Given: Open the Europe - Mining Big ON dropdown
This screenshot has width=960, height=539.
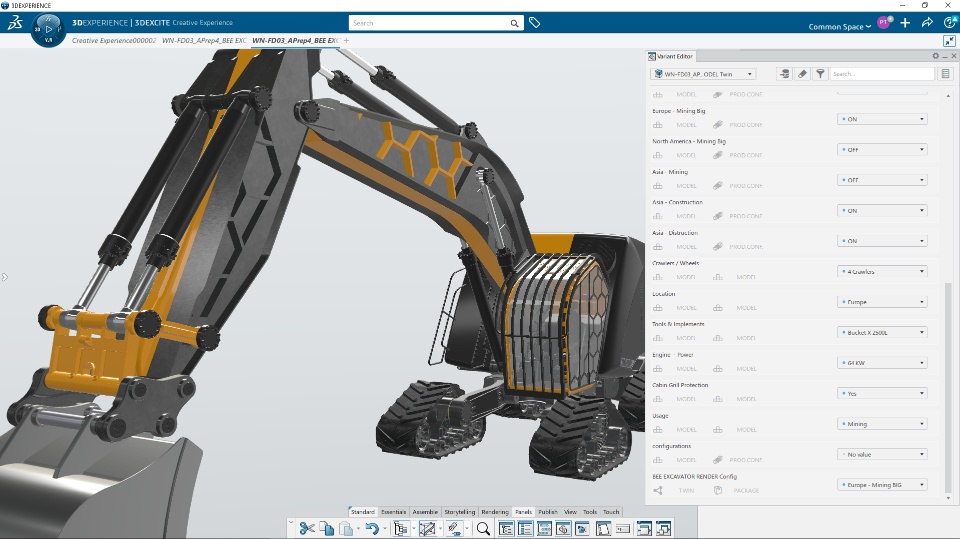Looking at the screenshot, I should (x=882, y=119).
